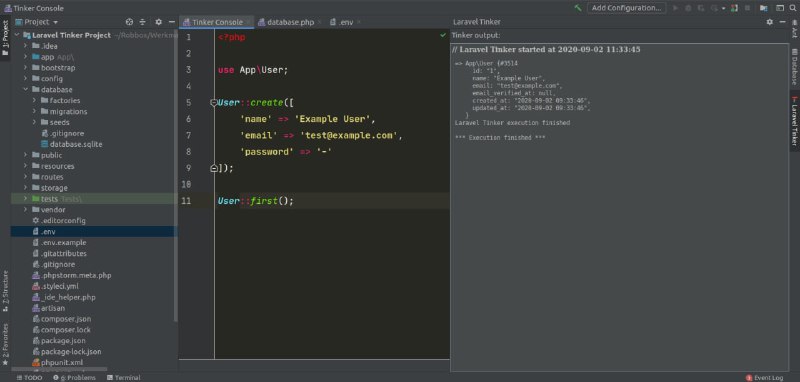This screenshot has height=382, width=800.
Task: Close the database.php tab
Action: click(319, 22)
